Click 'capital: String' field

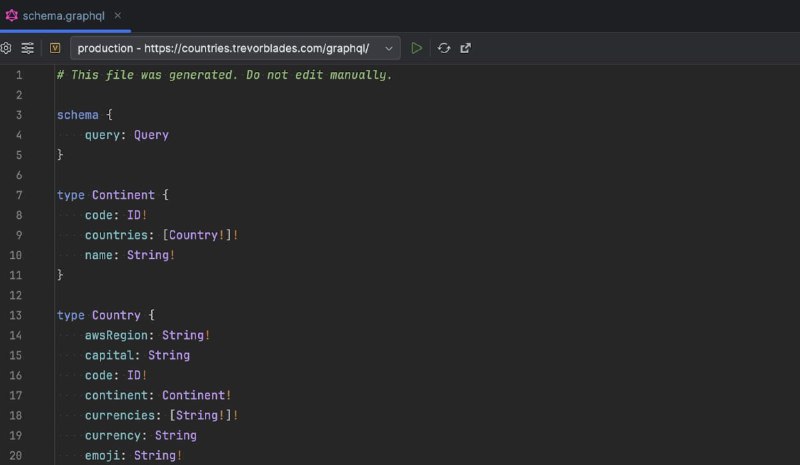coord(137,355)
